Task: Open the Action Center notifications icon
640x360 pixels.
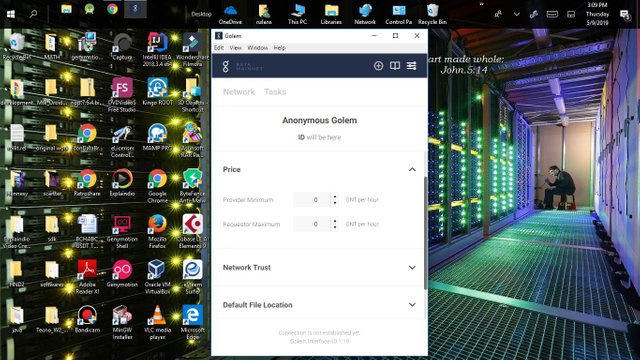Action: coord(624,14)
